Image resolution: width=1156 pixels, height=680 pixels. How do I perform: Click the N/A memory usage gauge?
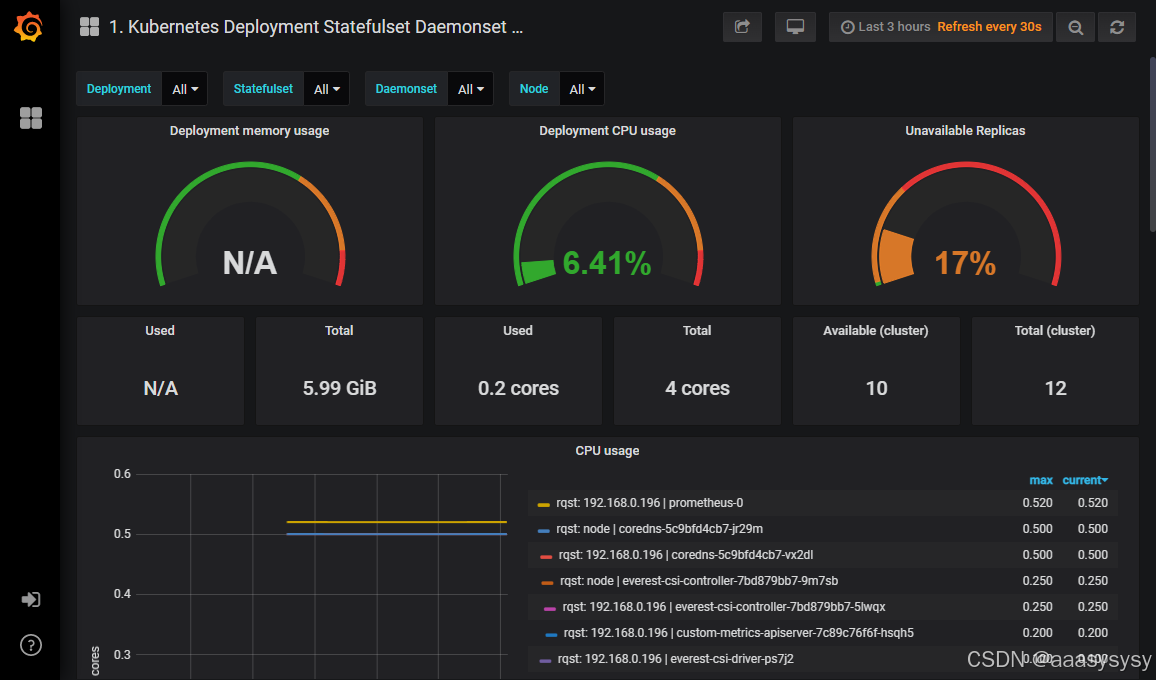click(249, 263)
